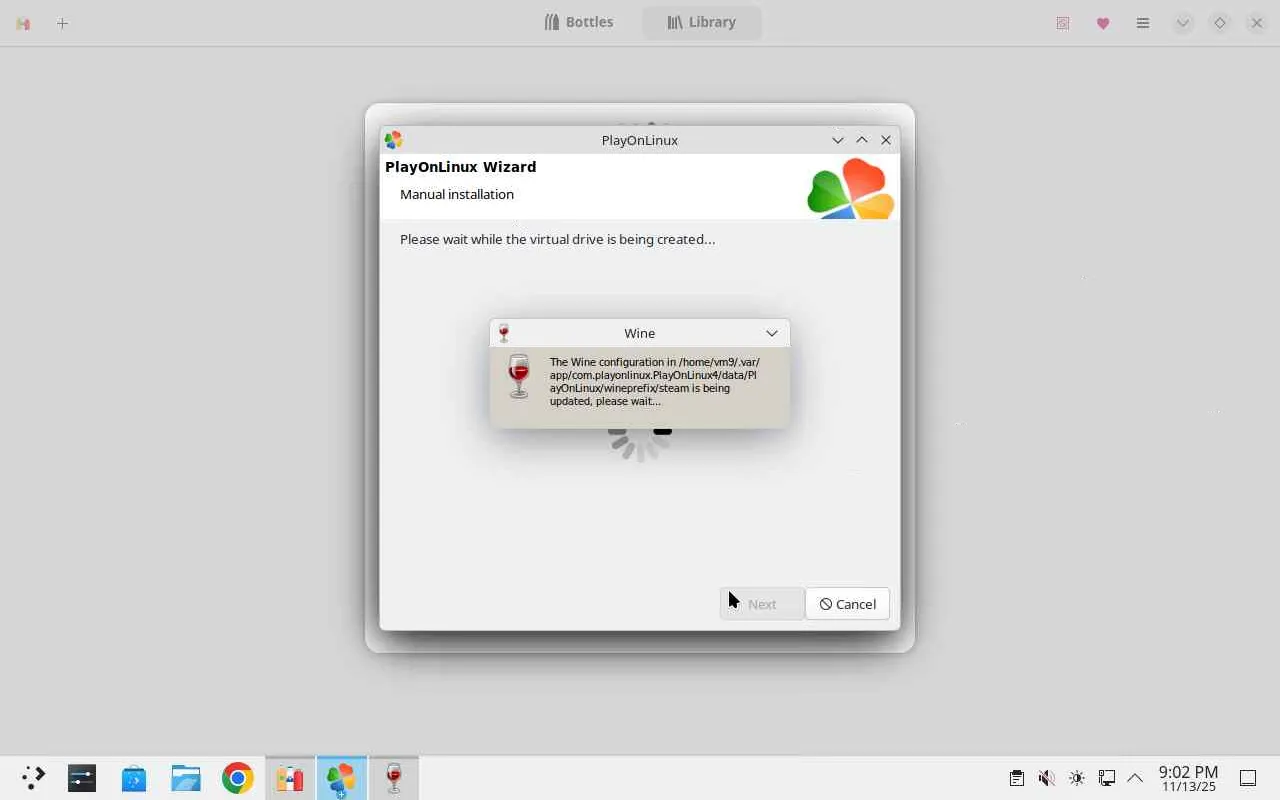The image size is (1280, 800).
Task: Maximize the PlayOnLinux wizard window
Action: pos(862,140)
